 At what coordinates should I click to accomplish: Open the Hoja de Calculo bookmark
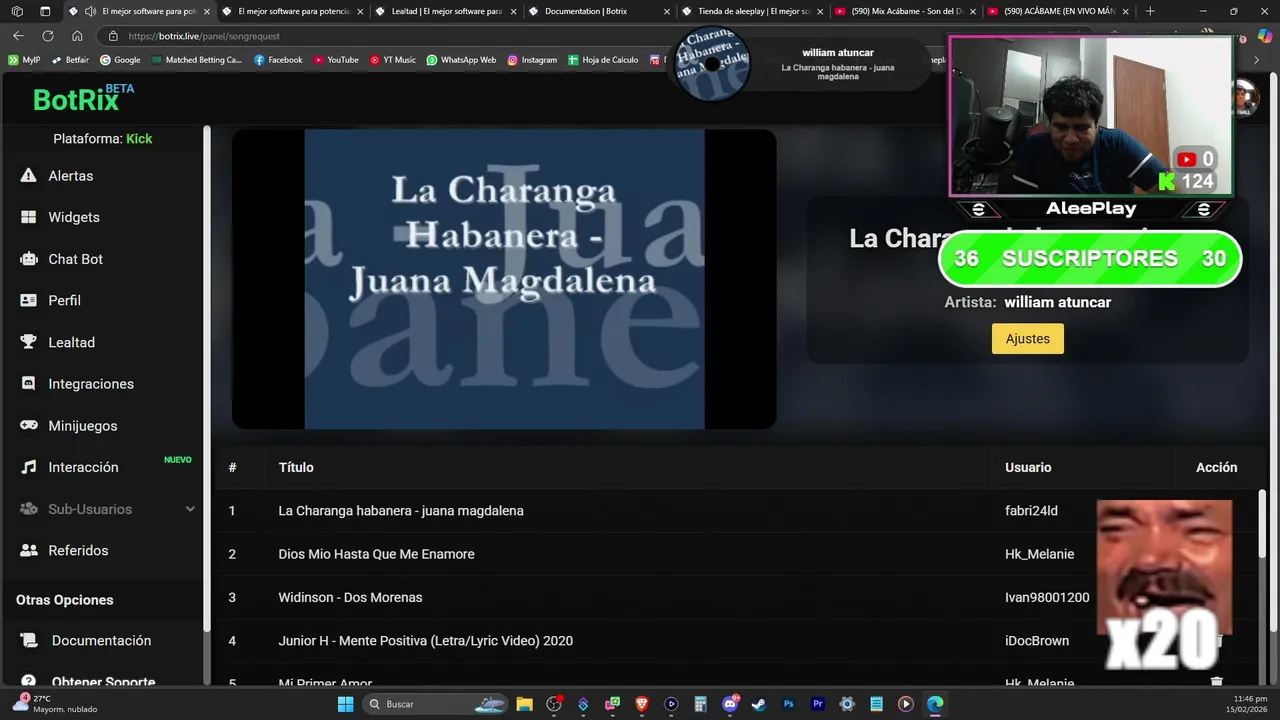click(x=603, y=60)
